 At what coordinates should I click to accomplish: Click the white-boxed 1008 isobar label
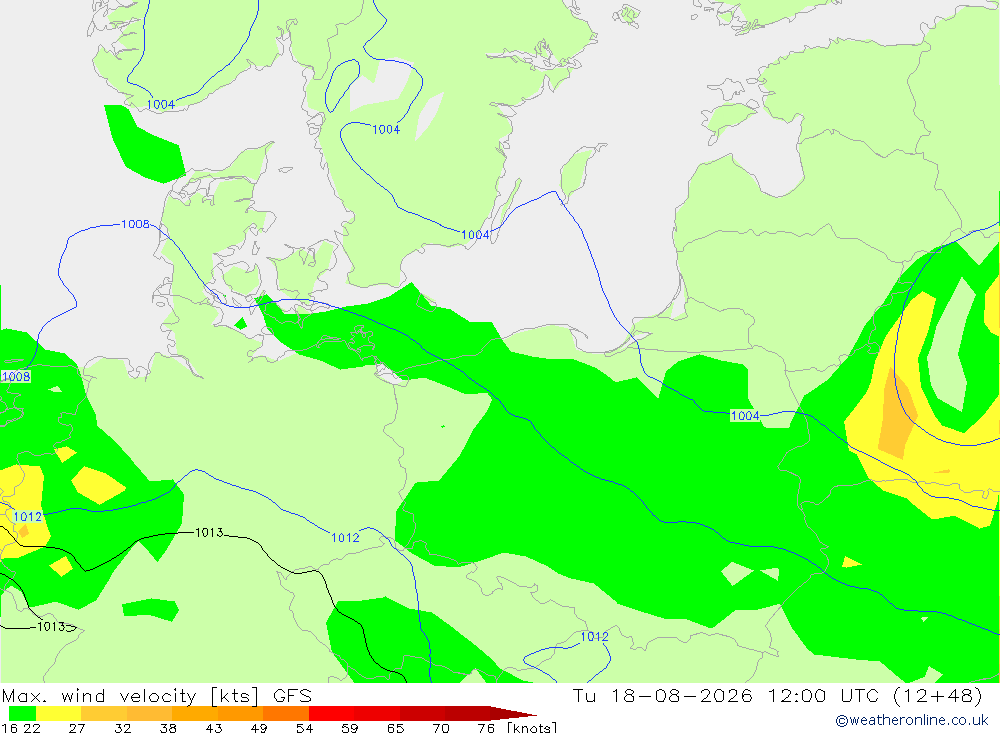coord(16,376)
